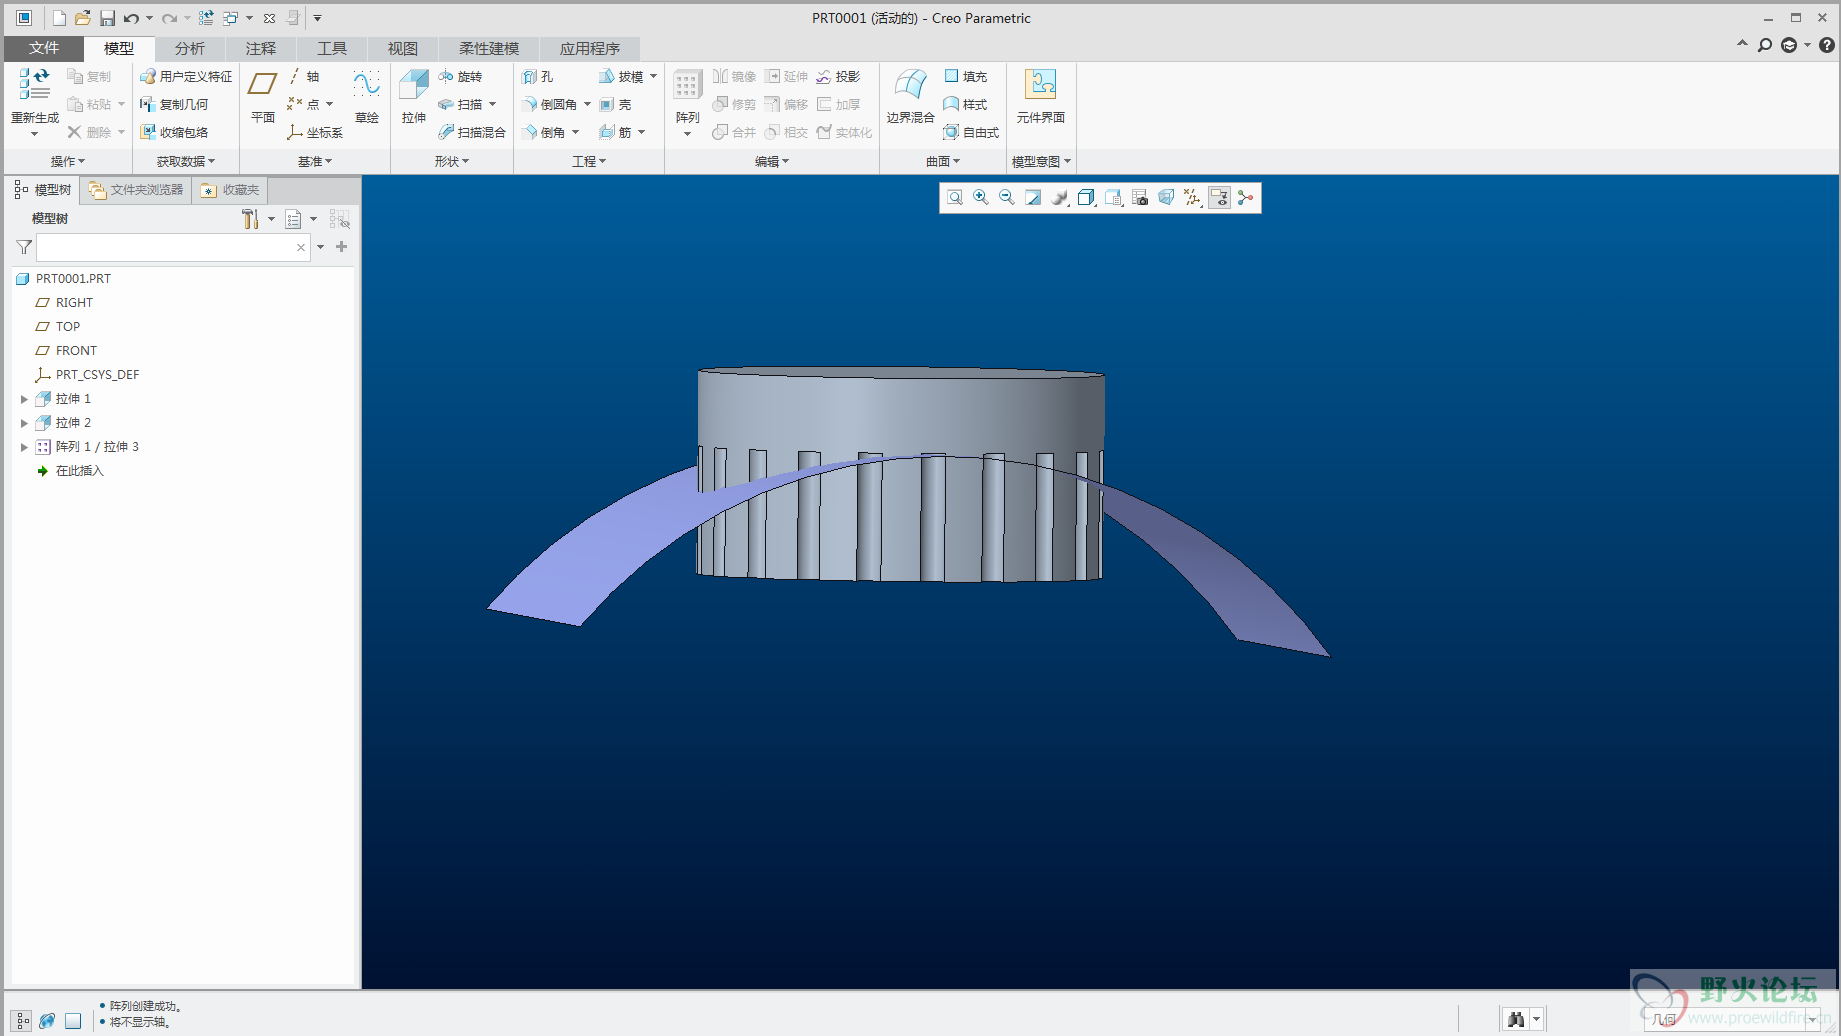Open the display style shaded-sphere icon

1060,198
